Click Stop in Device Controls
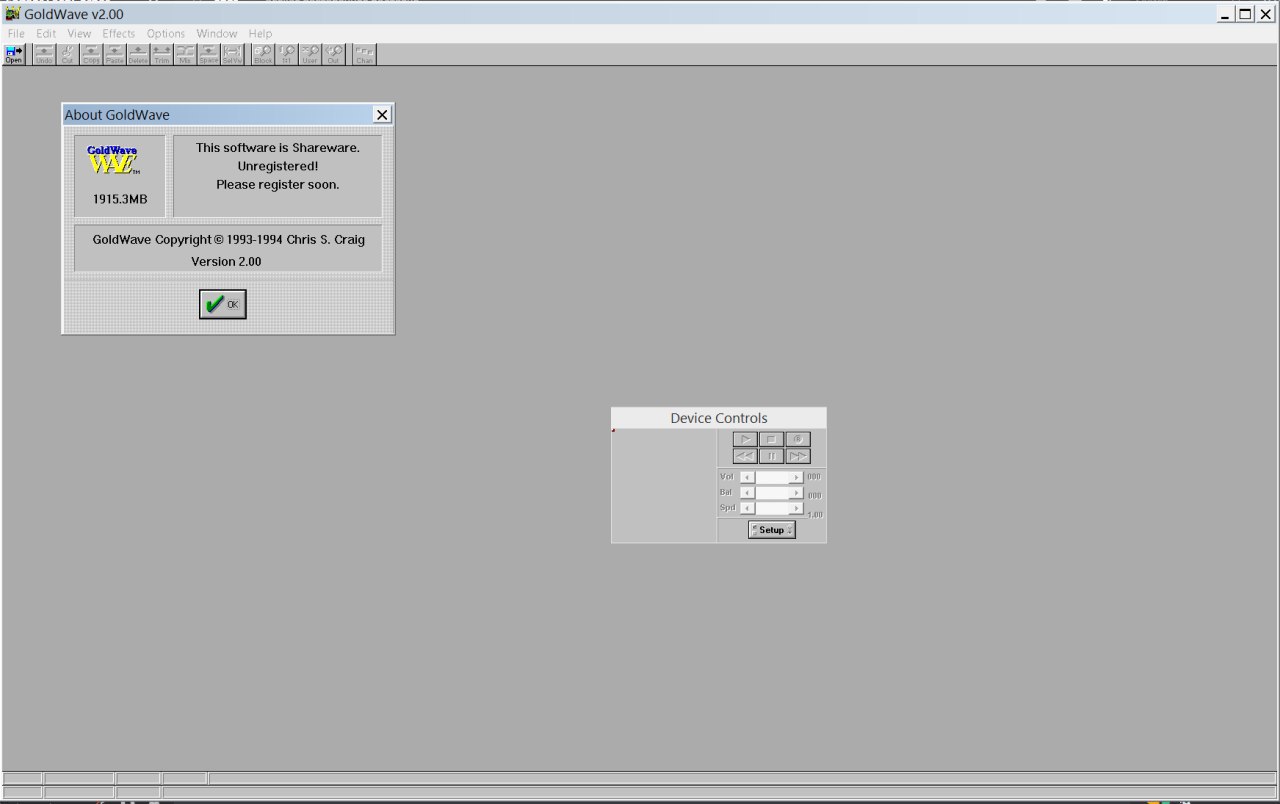 pos(771,439)
